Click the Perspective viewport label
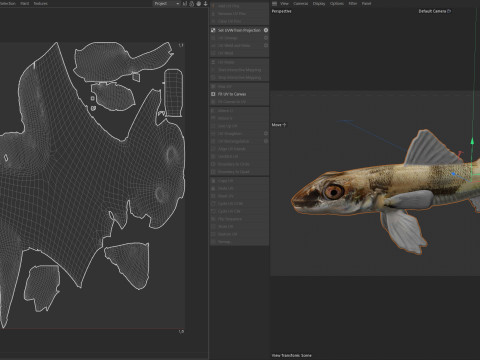480x360 pixels. click(281, 11)
